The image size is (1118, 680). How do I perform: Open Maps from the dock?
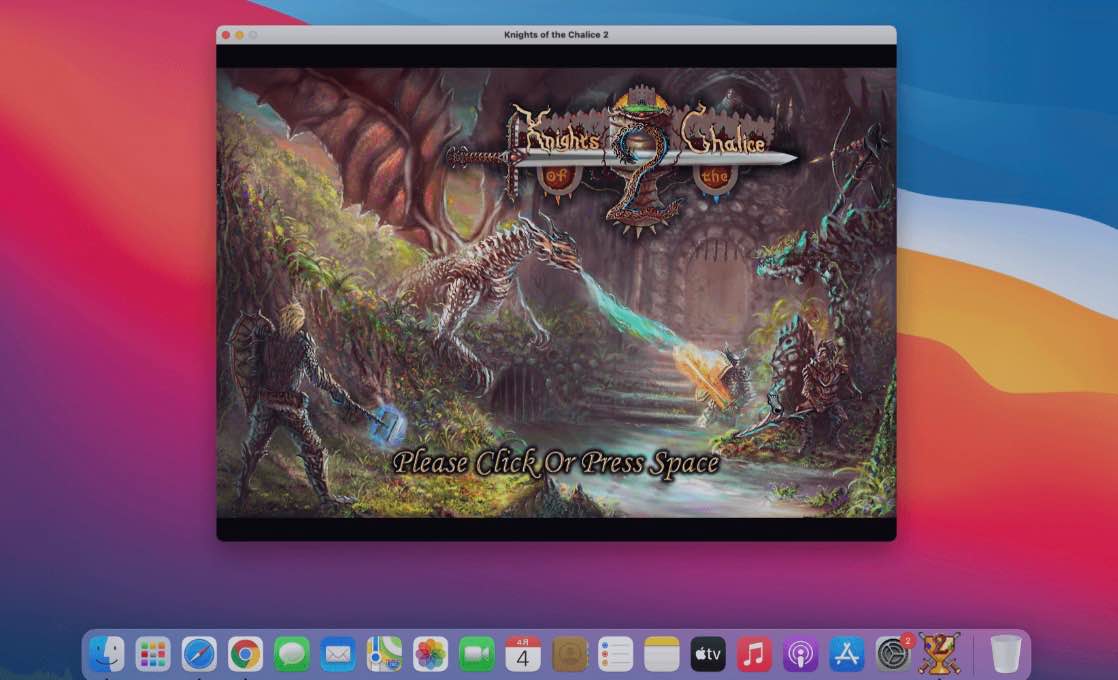(x=384, y=654)
